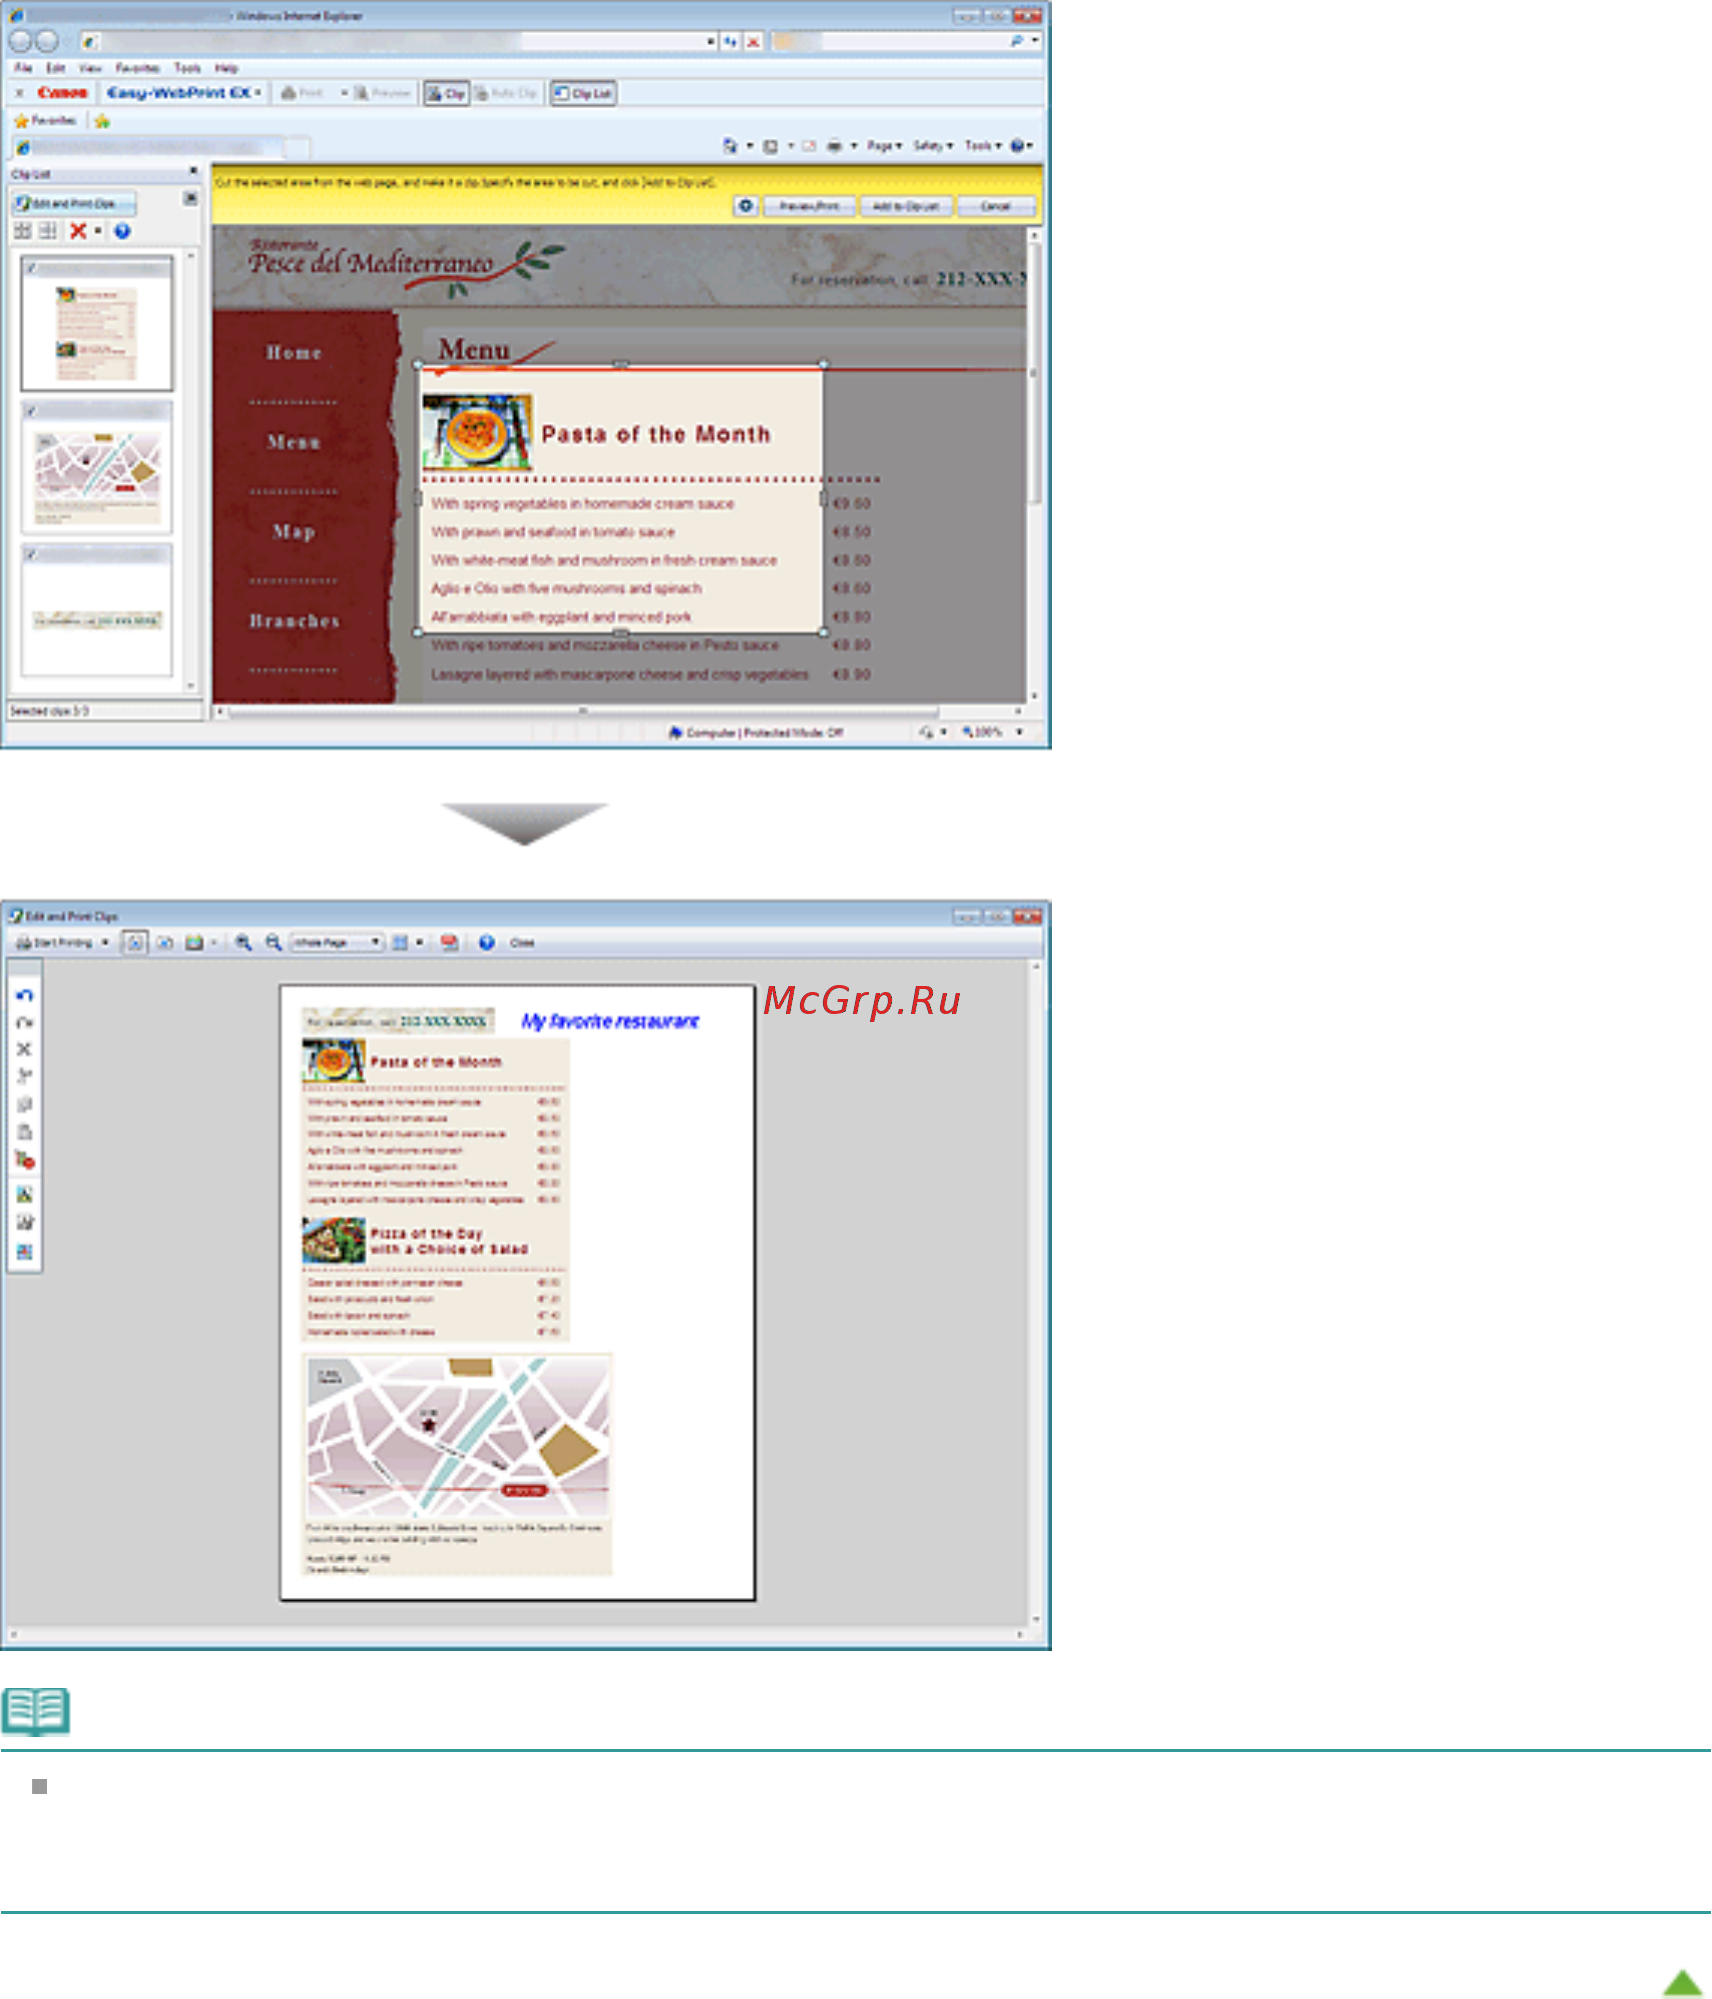Click the blue help icon in Edit window toolbar
Screen dimensions: 1712x1999
[x=486, y=942]
